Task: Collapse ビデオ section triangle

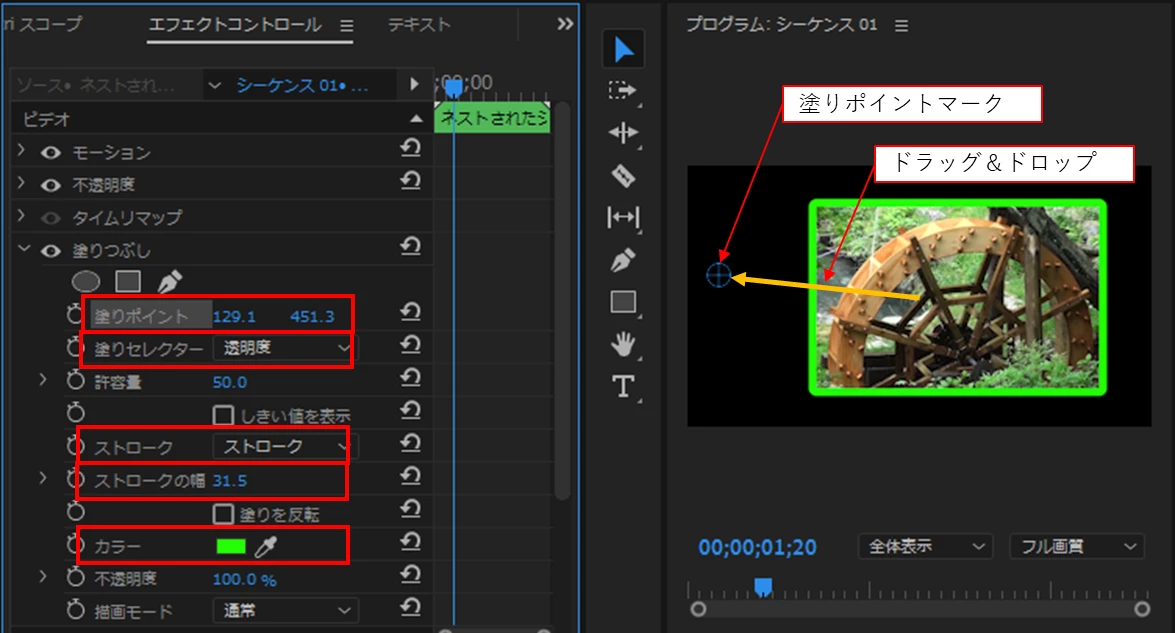Action: tap(417, 119)
